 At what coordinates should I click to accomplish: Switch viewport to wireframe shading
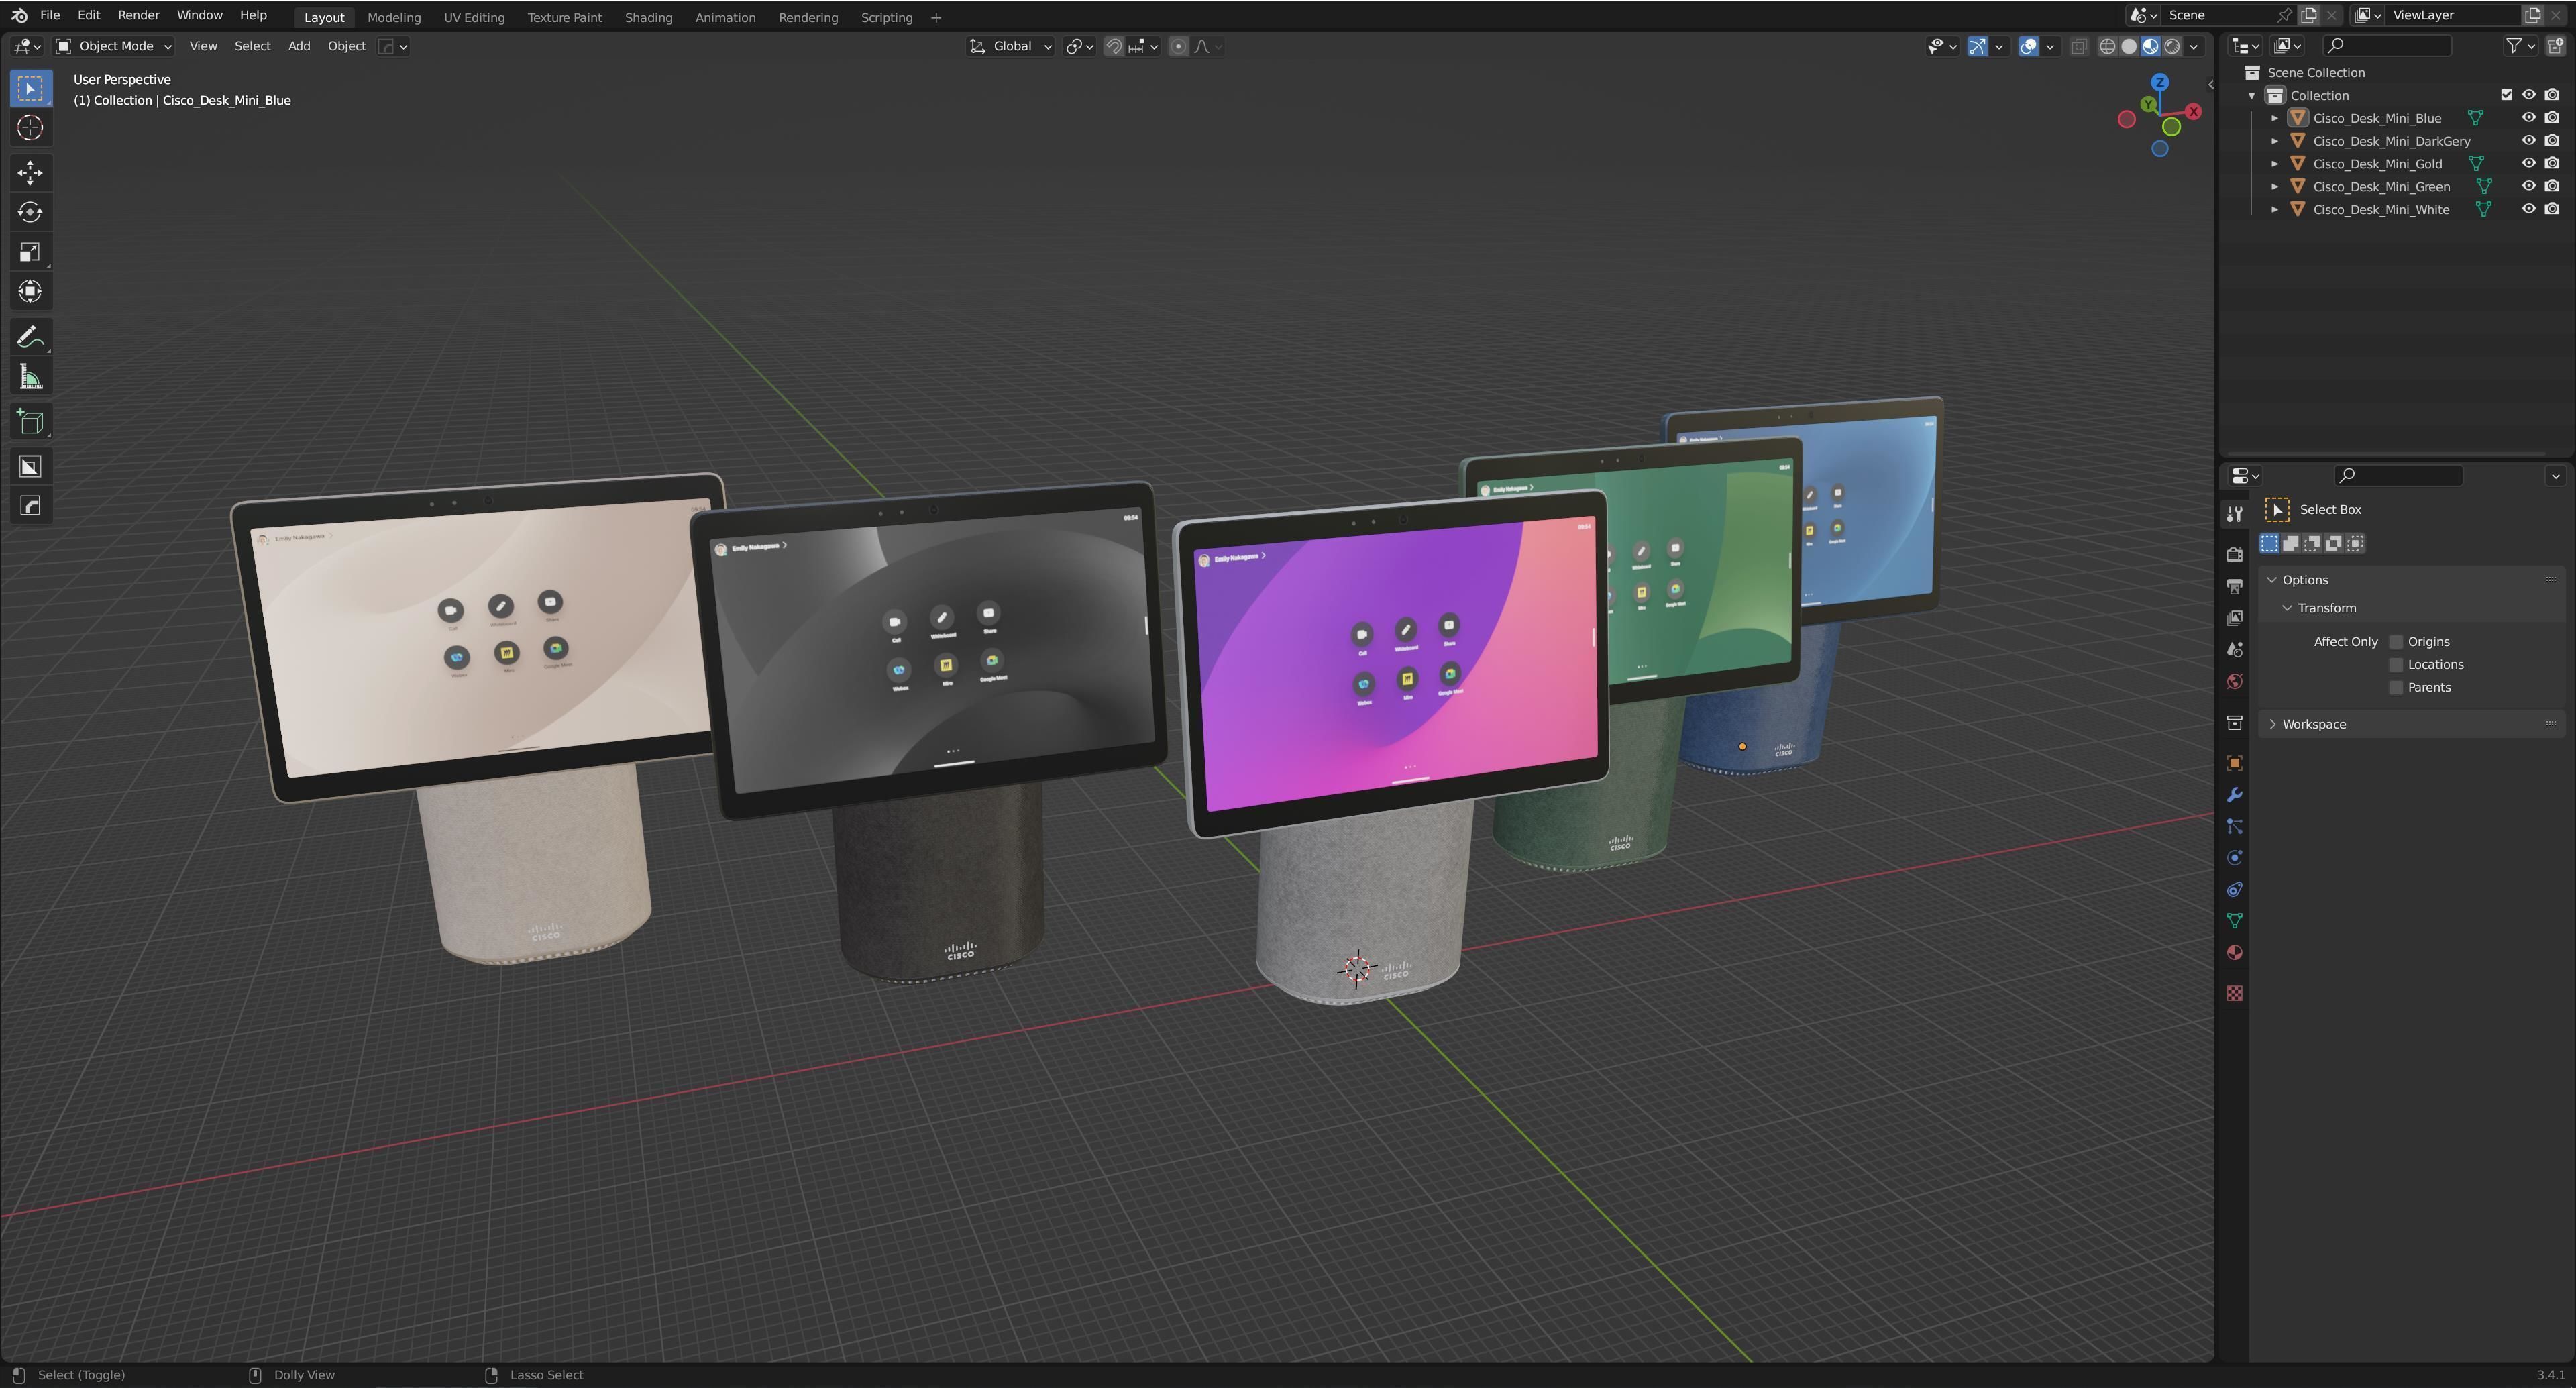point(2107,46)
